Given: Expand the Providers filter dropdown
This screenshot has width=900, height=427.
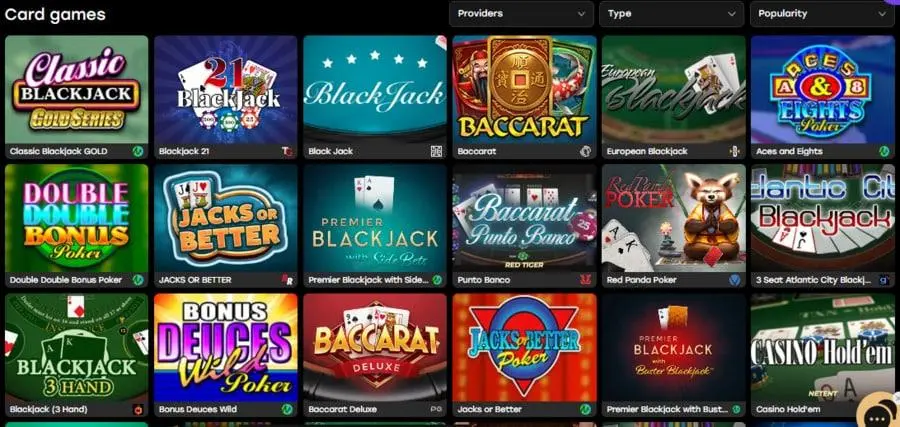Looking at the screenshot, I should pos(522,14).
